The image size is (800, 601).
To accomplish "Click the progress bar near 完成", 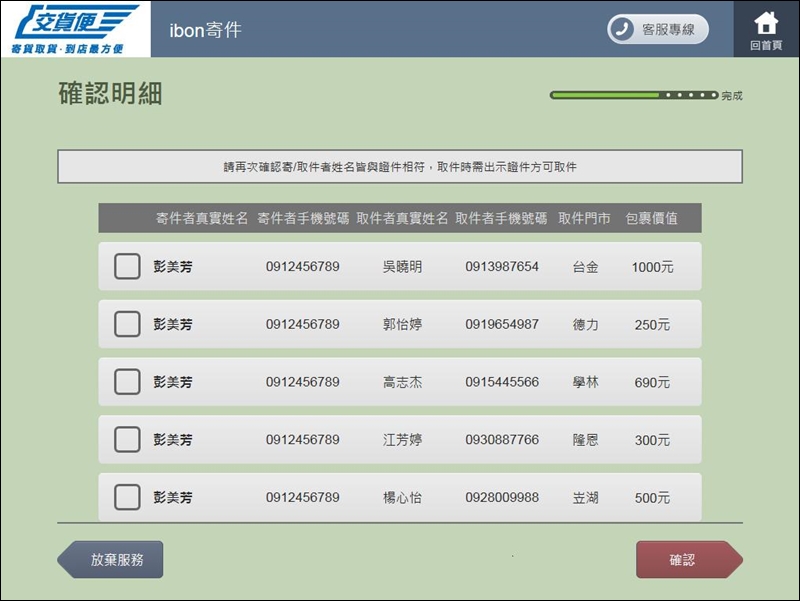I will (633, 96).
